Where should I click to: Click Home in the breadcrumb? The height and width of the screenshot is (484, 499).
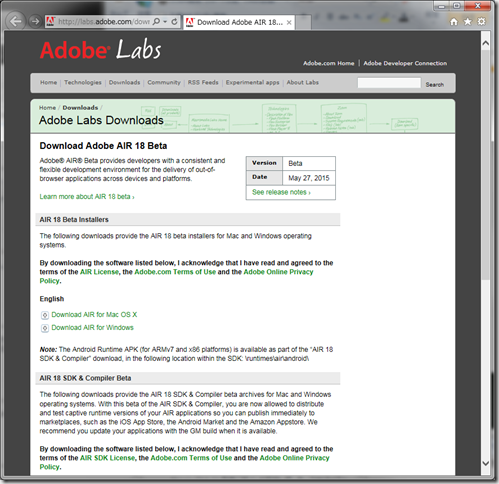point(47,108)
